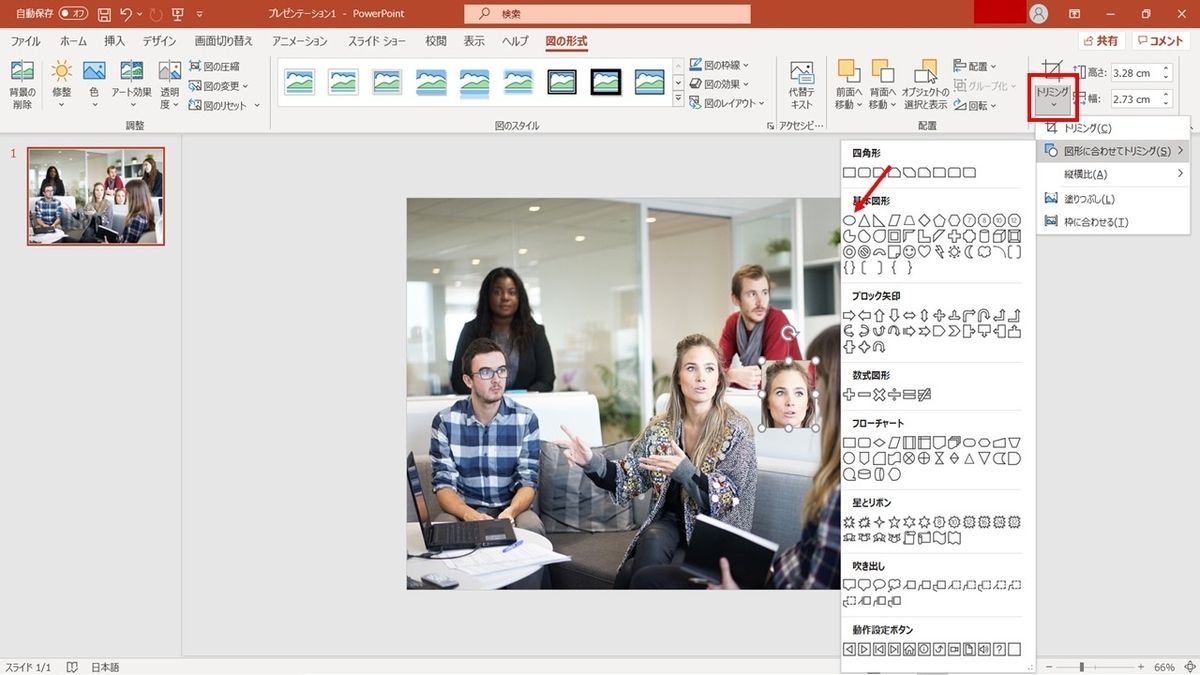This screenshot has height=675, width=1200.
Task: Switch to ホーム tab
Action: (73, 41)
